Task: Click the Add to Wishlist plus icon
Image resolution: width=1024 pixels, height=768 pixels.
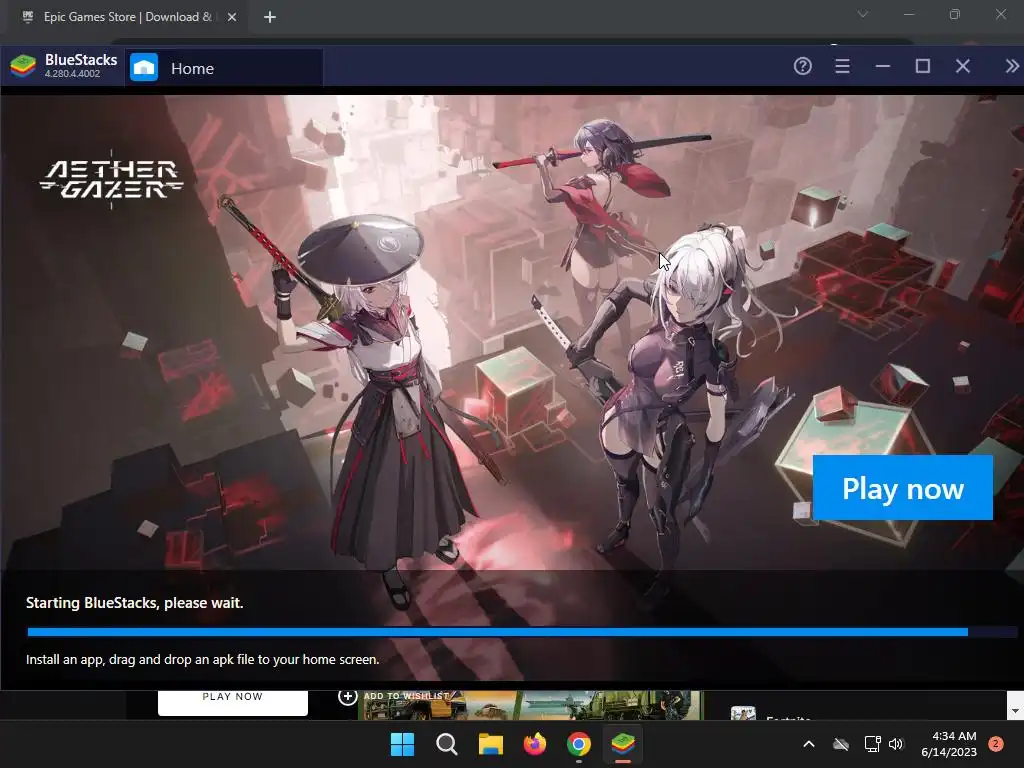Action: (x=347, y=697)
